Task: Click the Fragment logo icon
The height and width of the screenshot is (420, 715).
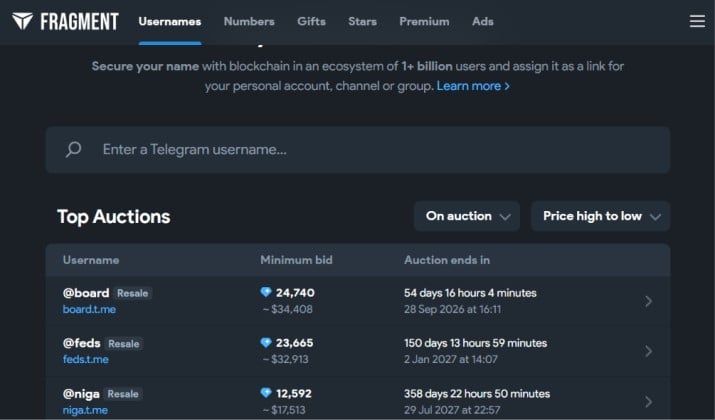Action: [22, 21]
